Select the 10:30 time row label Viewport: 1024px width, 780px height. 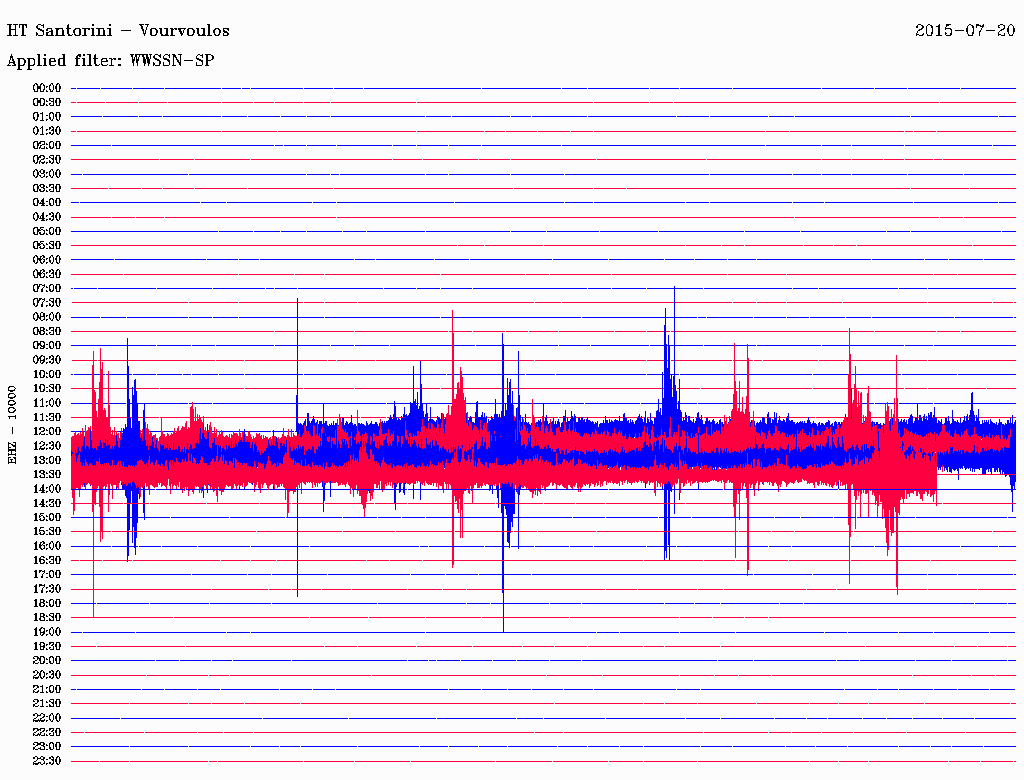(x=47, y=388)
